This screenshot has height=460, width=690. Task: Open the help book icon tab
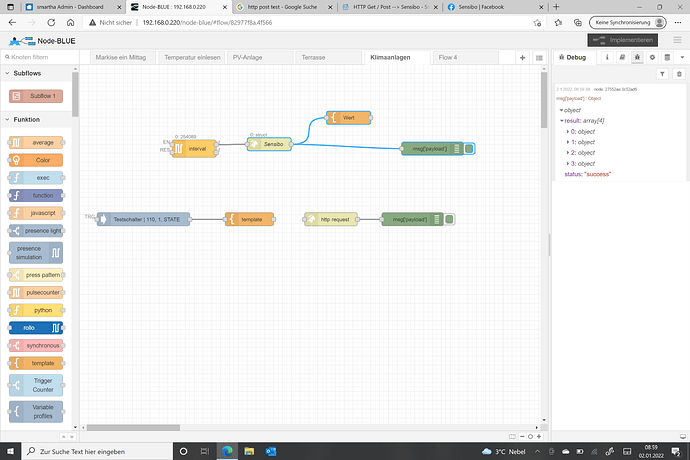click(624, 57)
